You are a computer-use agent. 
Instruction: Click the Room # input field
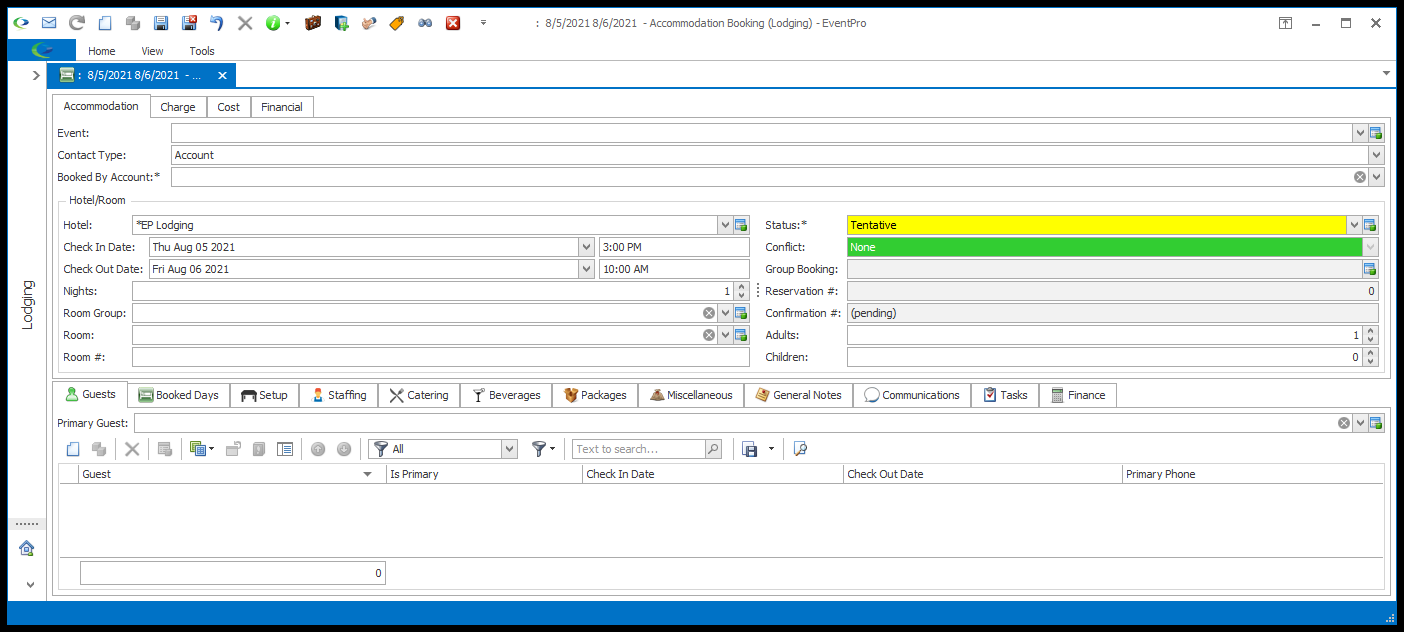pyautogui.click(x=441, y=357)
